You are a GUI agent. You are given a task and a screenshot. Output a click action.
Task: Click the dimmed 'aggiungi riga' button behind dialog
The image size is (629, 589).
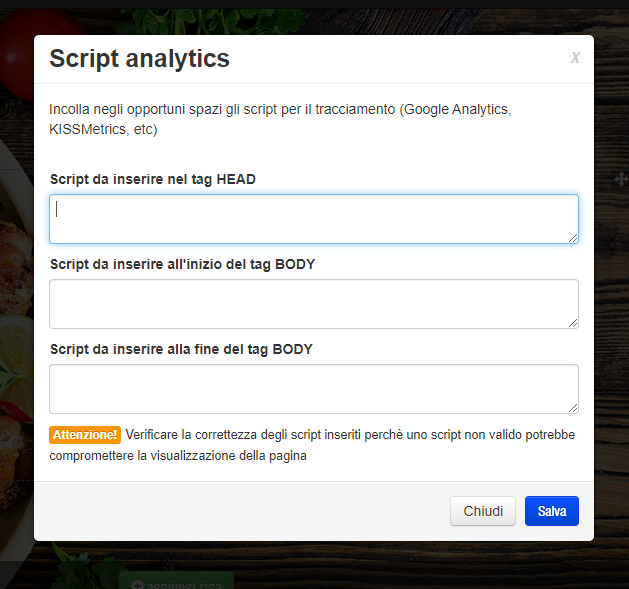click(176, 582)
